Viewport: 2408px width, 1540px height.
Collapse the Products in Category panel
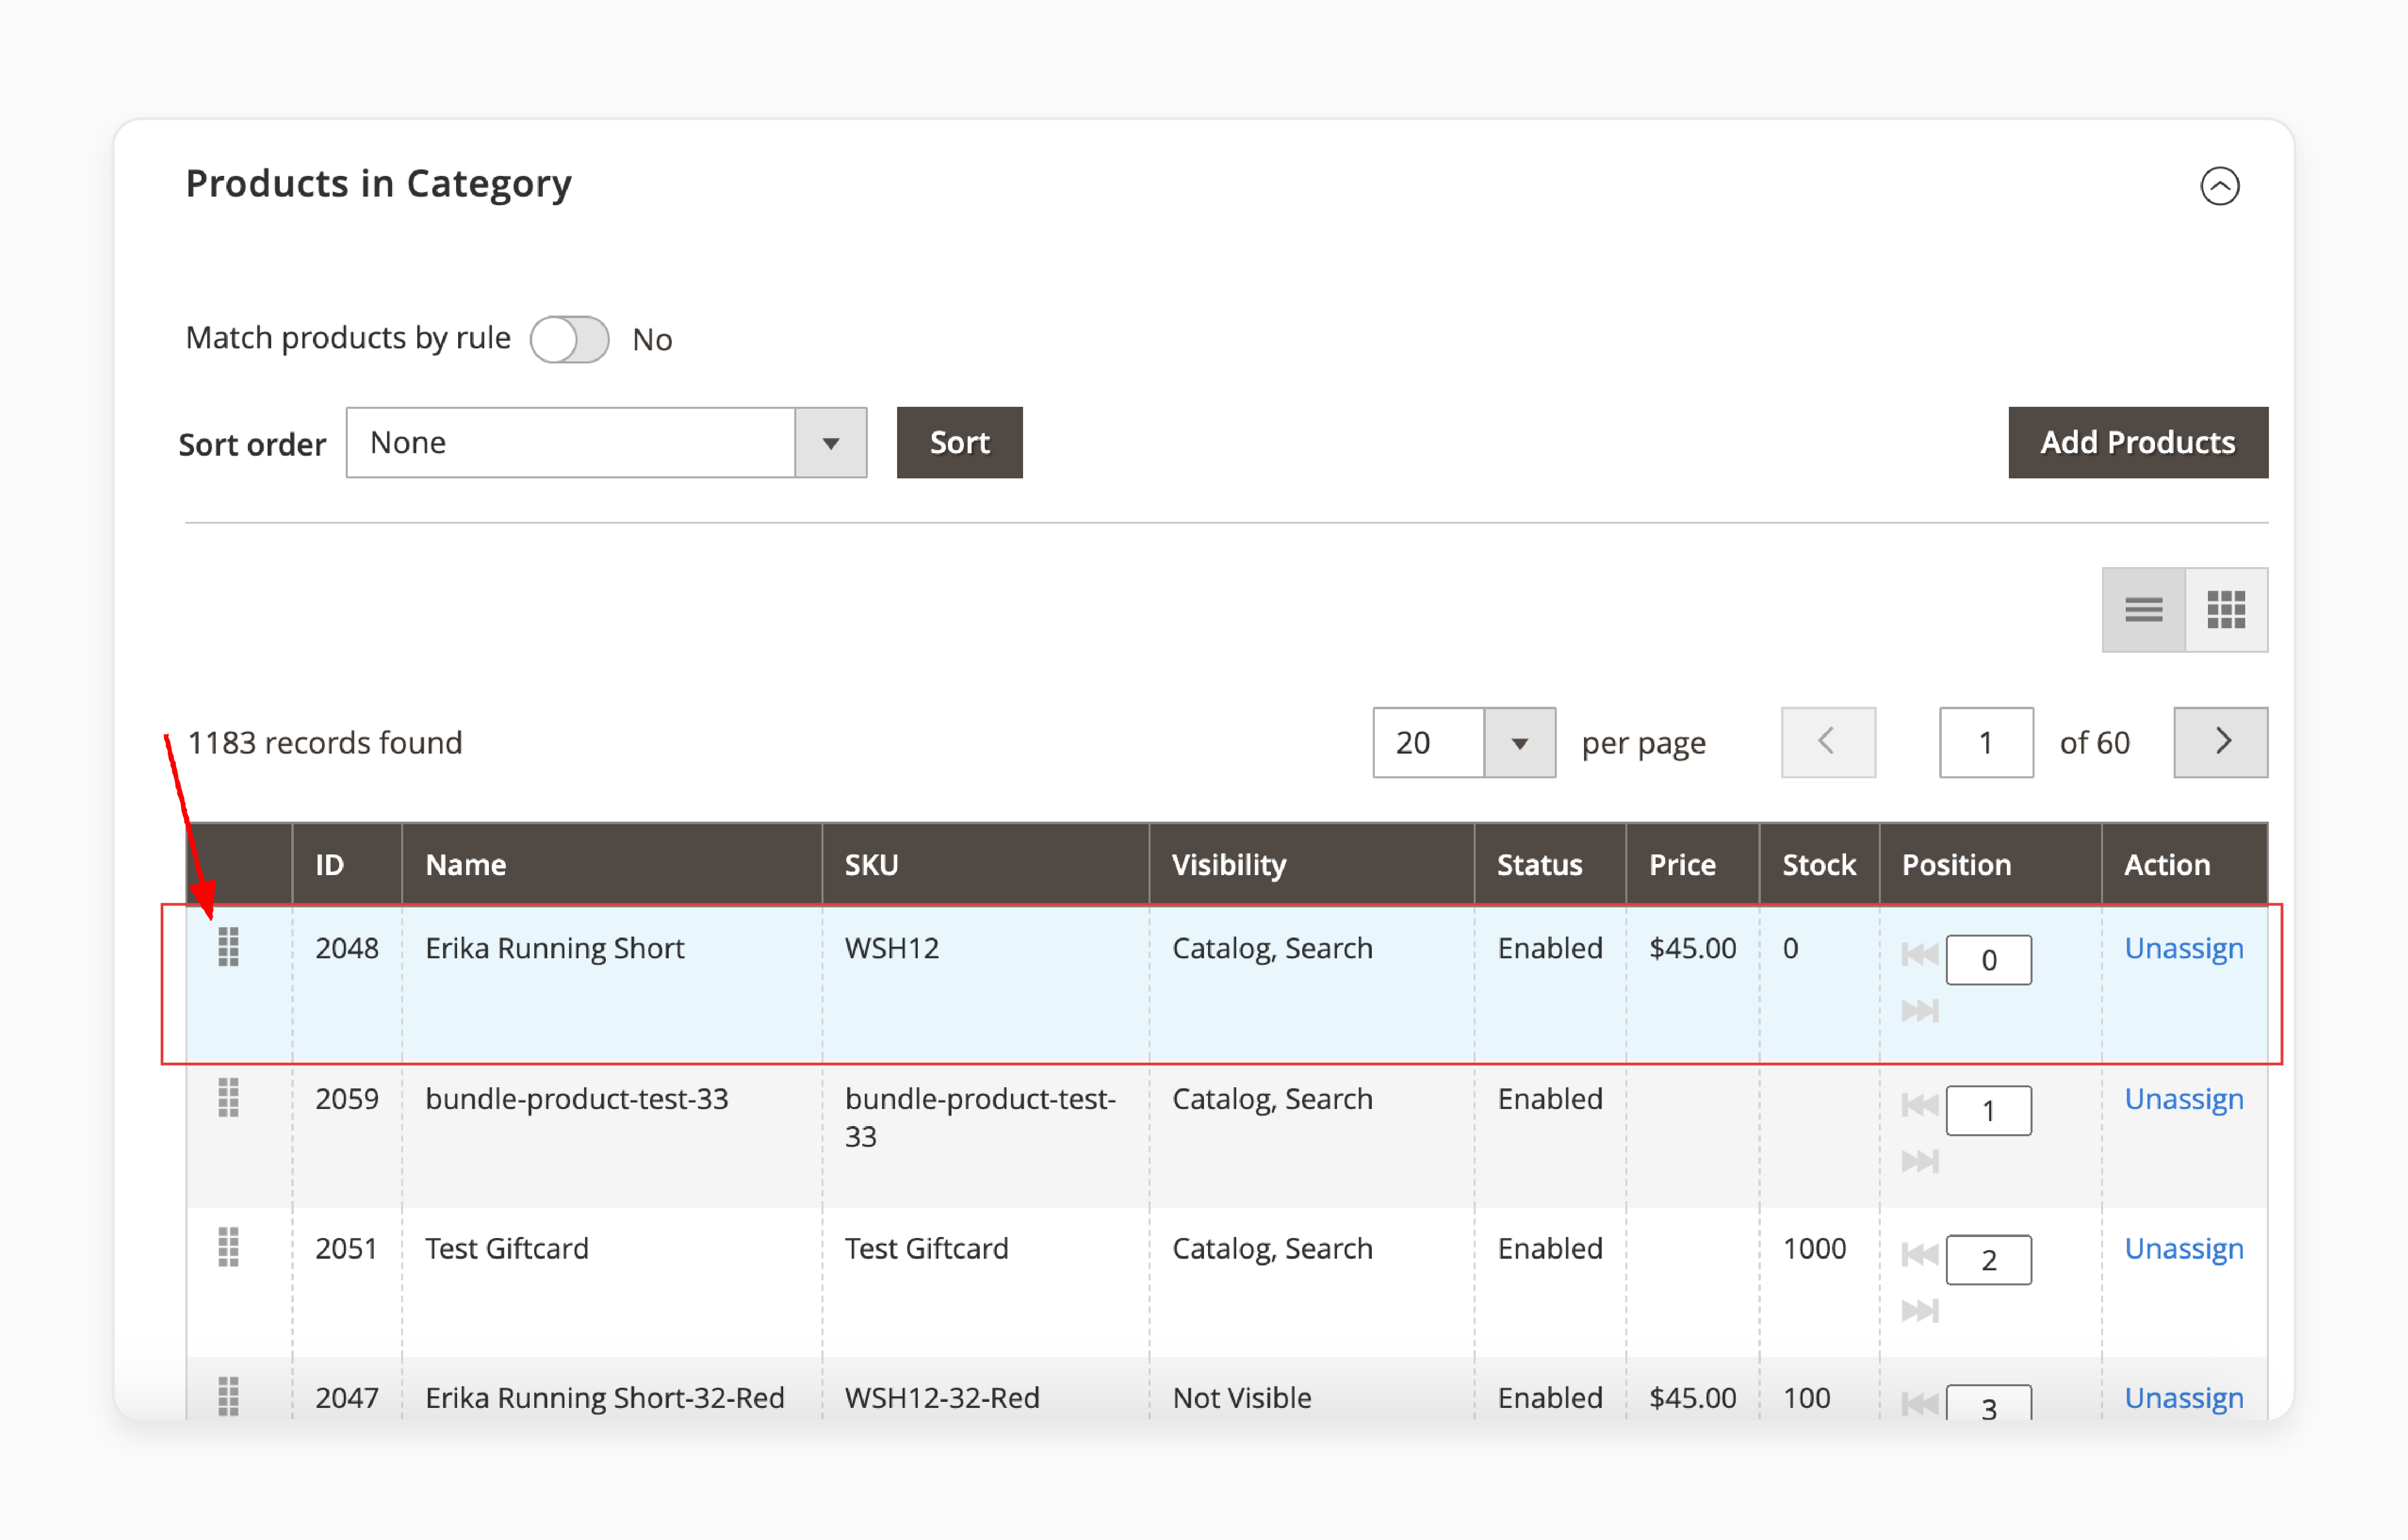coord(2219,186)
